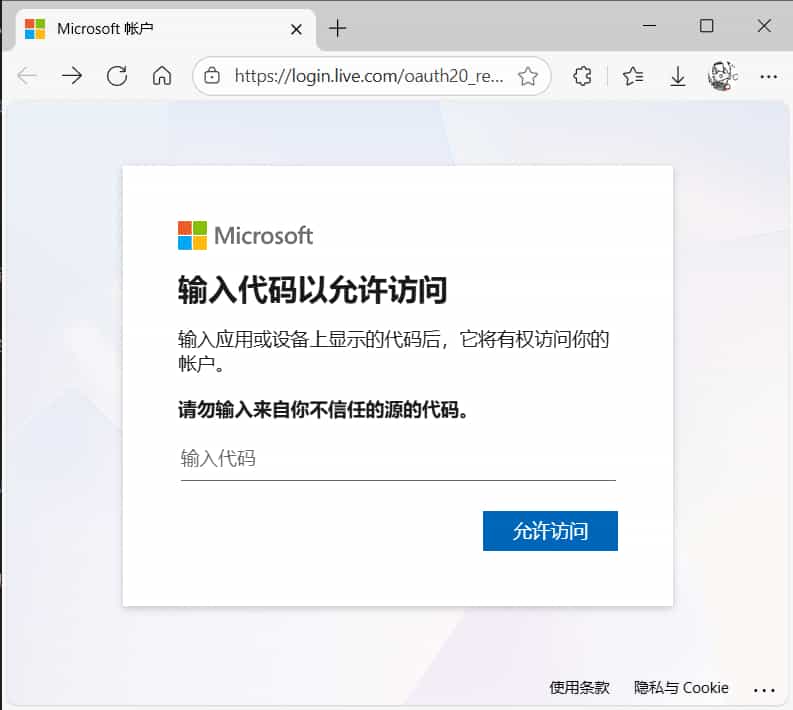The height and width of the screenshot is (710, 793).
Task: Open the browser extensions puzzle icon
Action: [x=582, y=76]
